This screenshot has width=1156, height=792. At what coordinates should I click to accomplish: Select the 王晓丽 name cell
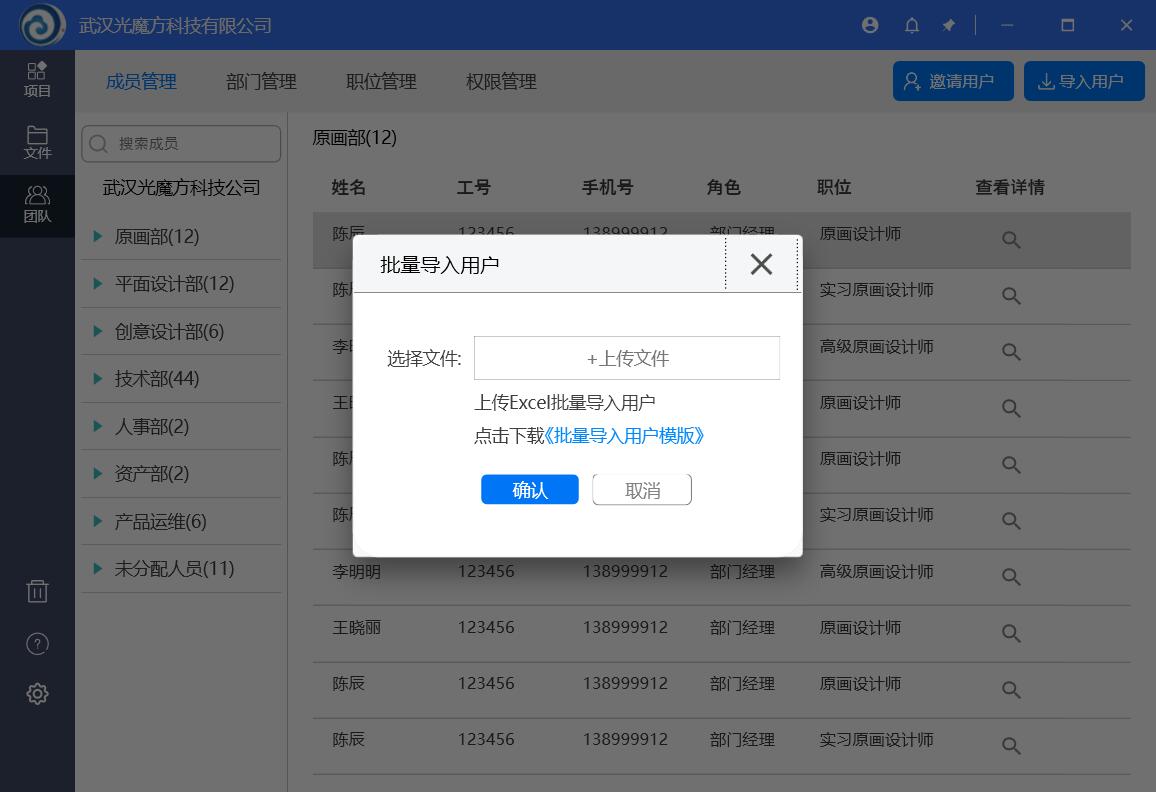tap(356, 628)
